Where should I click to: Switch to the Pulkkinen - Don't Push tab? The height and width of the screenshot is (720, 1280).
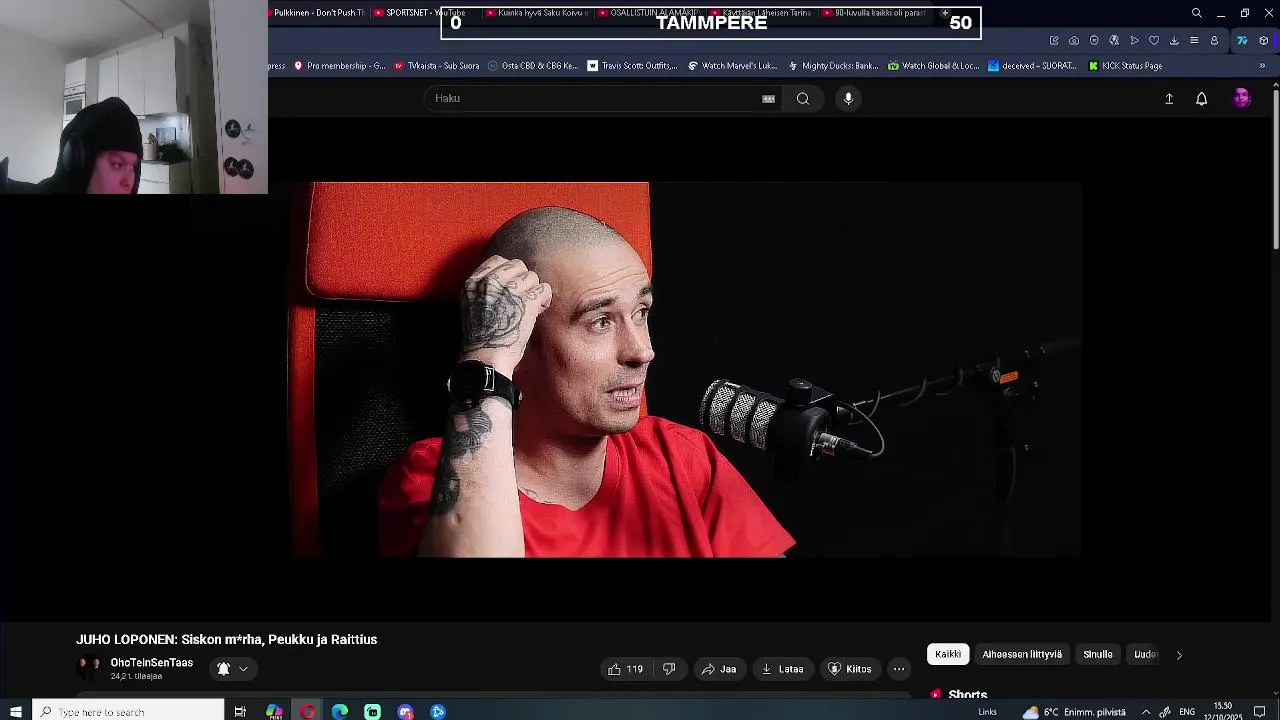(318, 13)
